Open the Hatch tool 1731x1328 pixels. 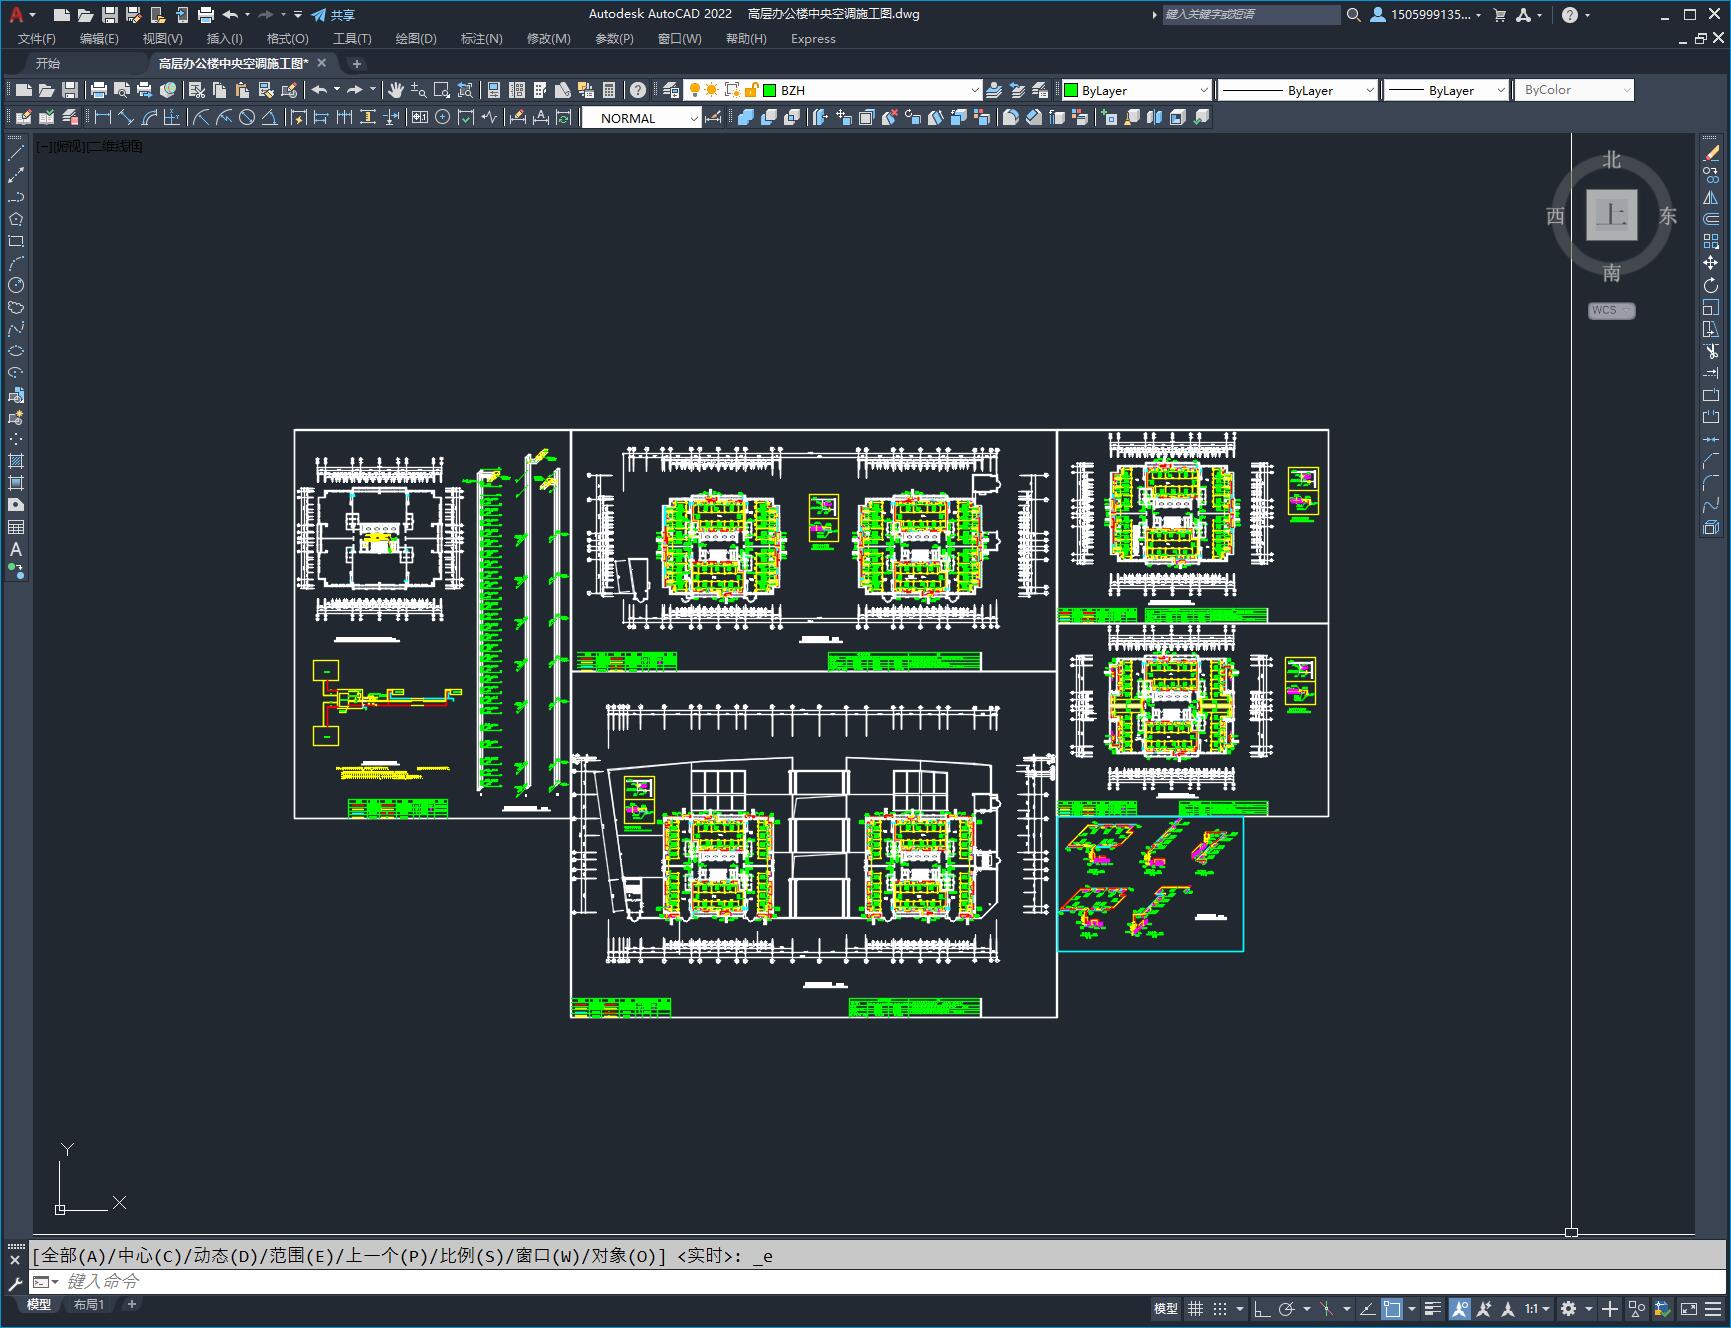click(16, 461)
